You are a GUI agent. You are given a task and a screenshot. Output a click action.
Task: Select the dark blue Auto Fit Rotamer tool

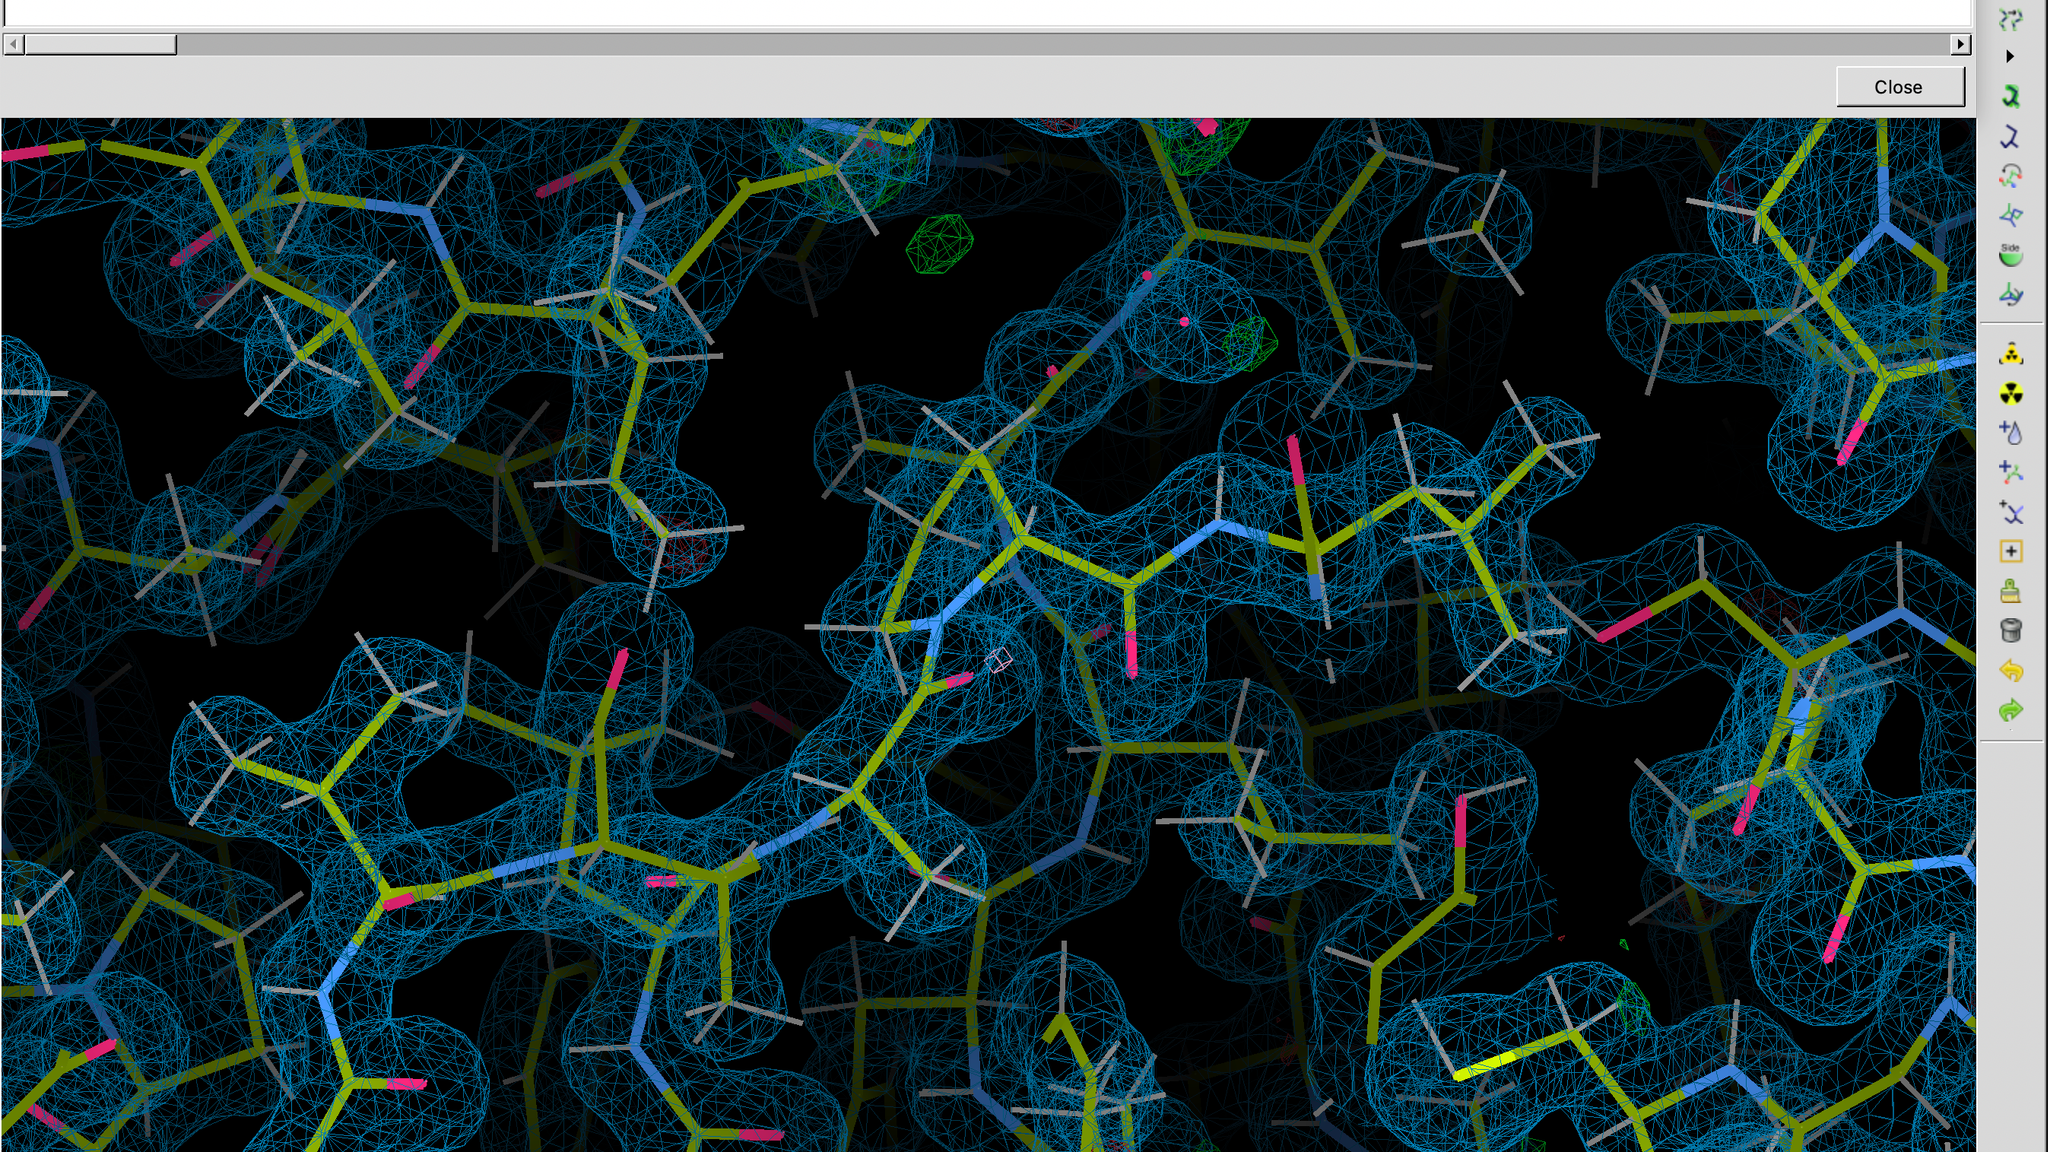pyautogui.click(x=2011, y=136)
